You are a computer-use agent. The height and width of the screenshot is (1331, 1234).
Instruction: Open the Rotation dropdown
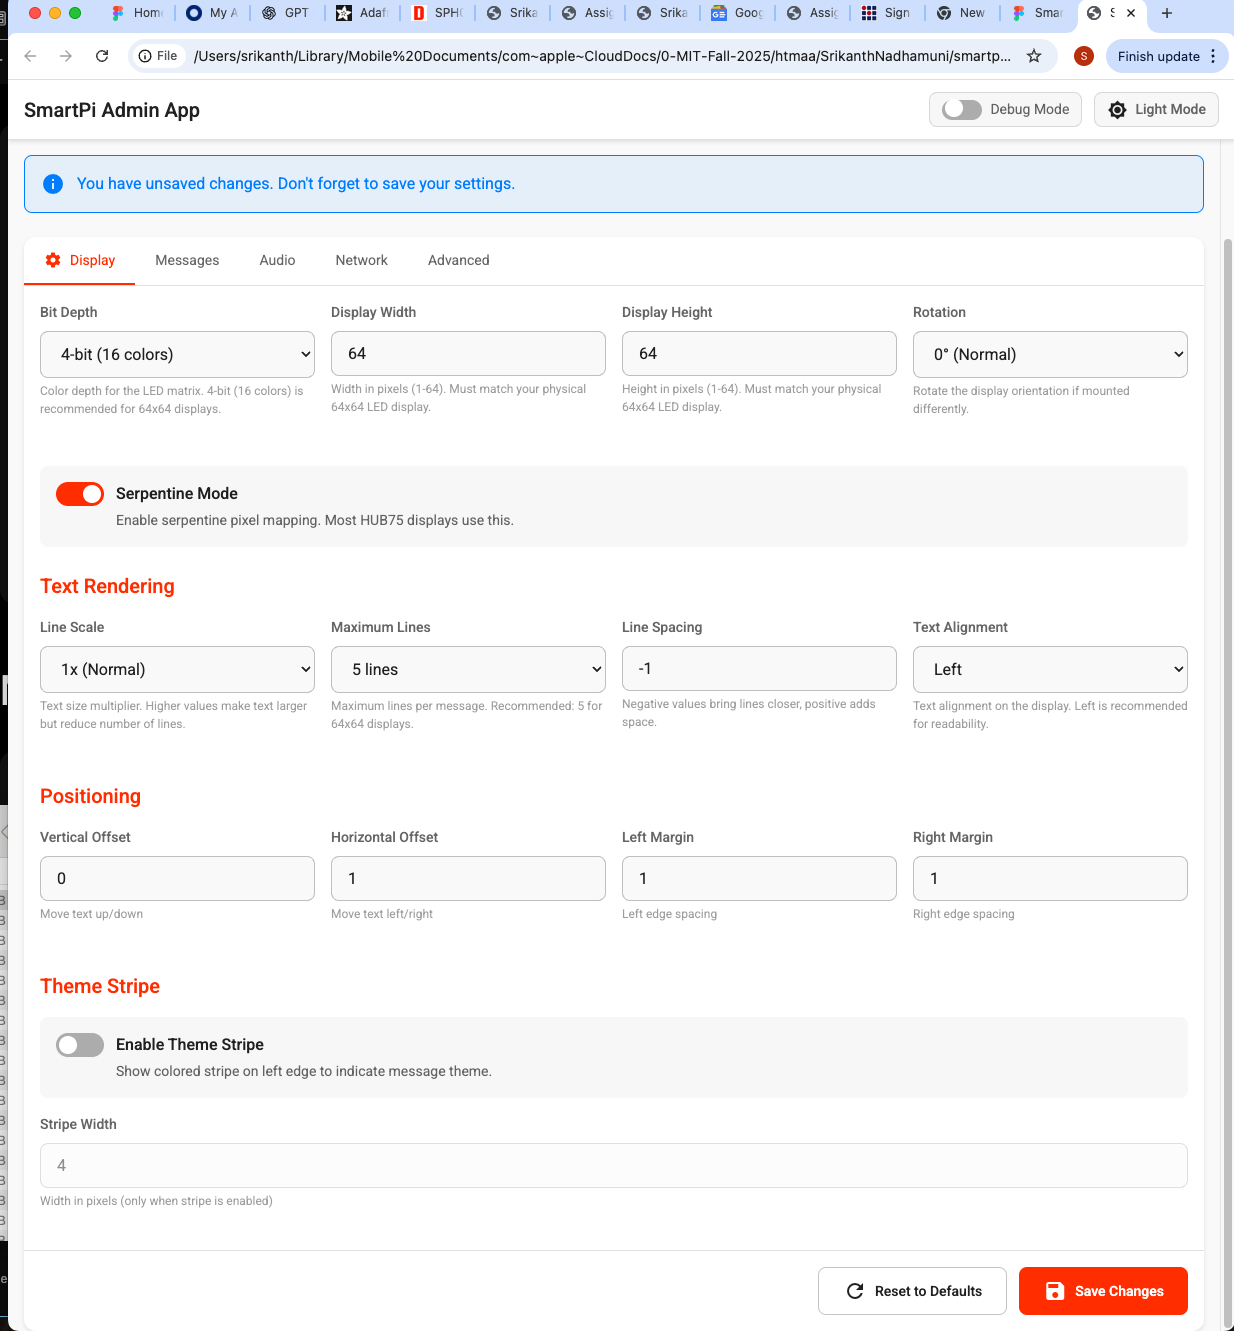[x=1049, y=354]
